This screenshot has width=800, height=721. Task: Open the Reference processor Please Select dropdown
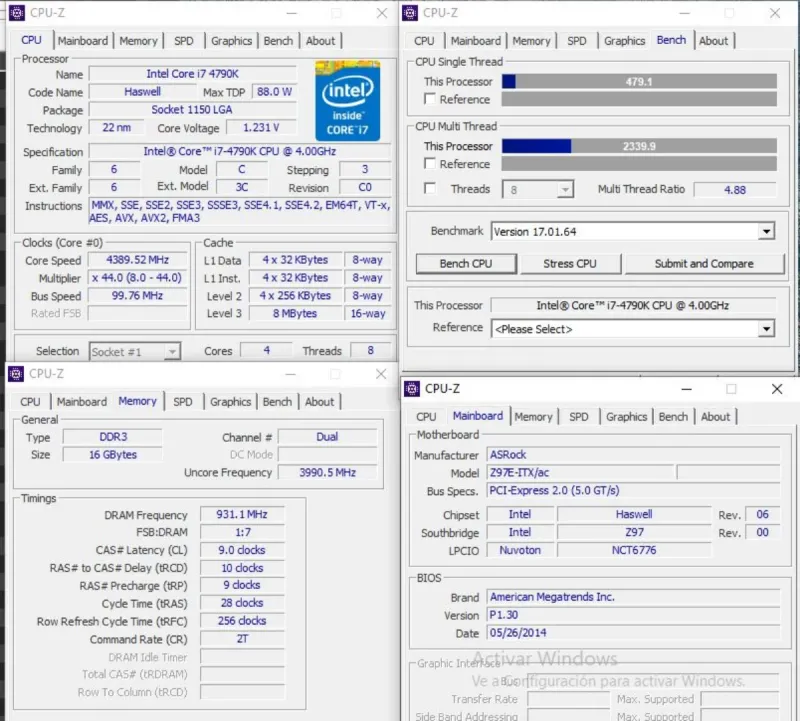[x=633, y=329]
